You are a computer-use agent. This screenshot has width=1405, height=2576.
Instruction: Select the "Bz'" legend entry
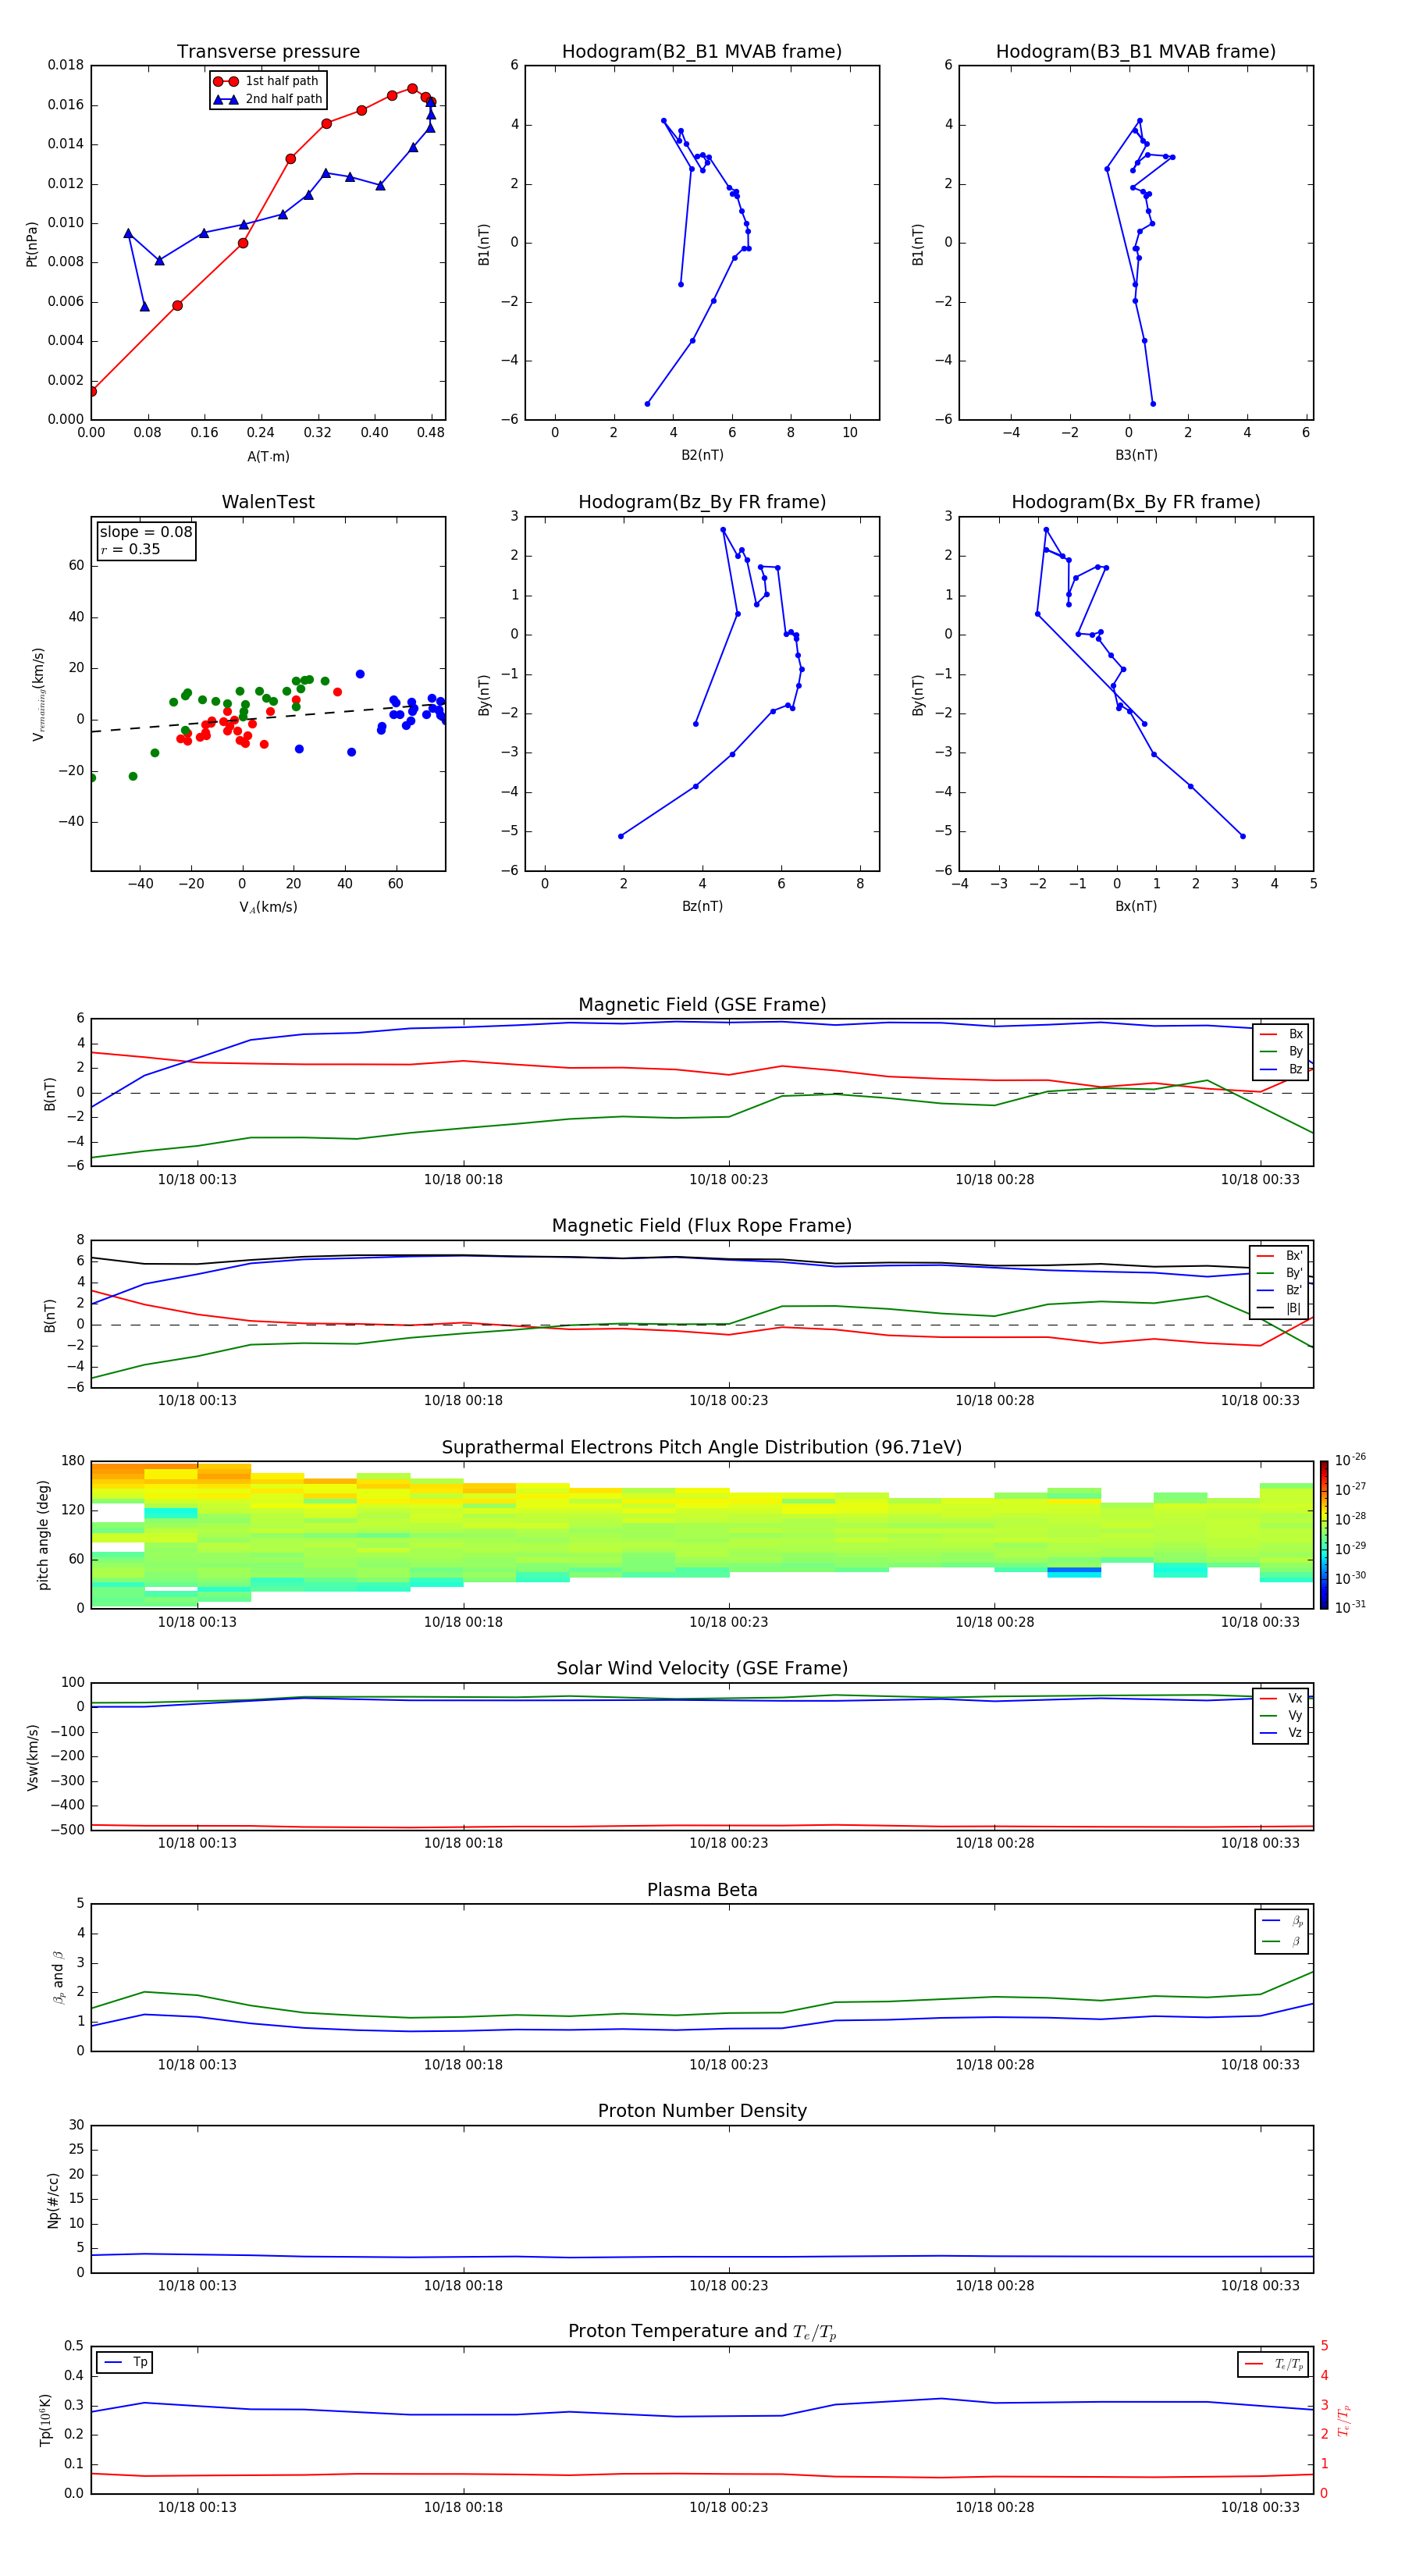[1279, 1290]
